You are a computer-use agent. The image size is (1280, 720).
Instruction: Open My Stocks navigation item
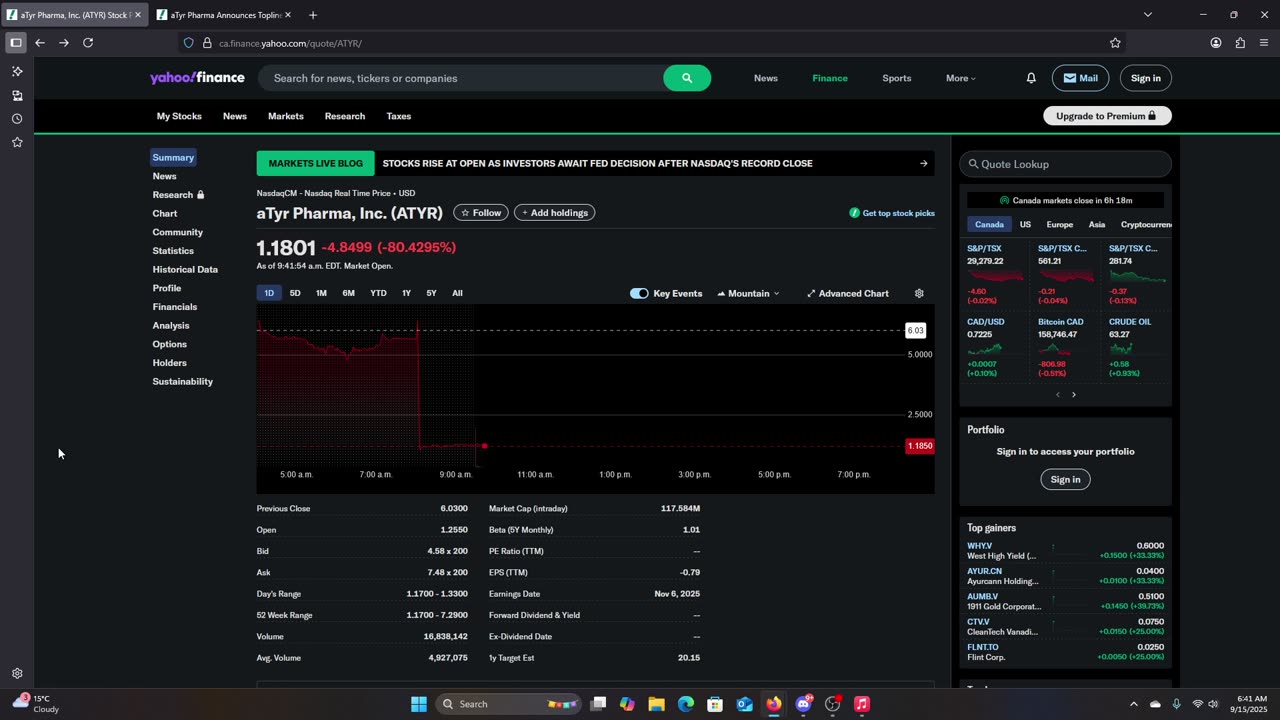[179, 116]
